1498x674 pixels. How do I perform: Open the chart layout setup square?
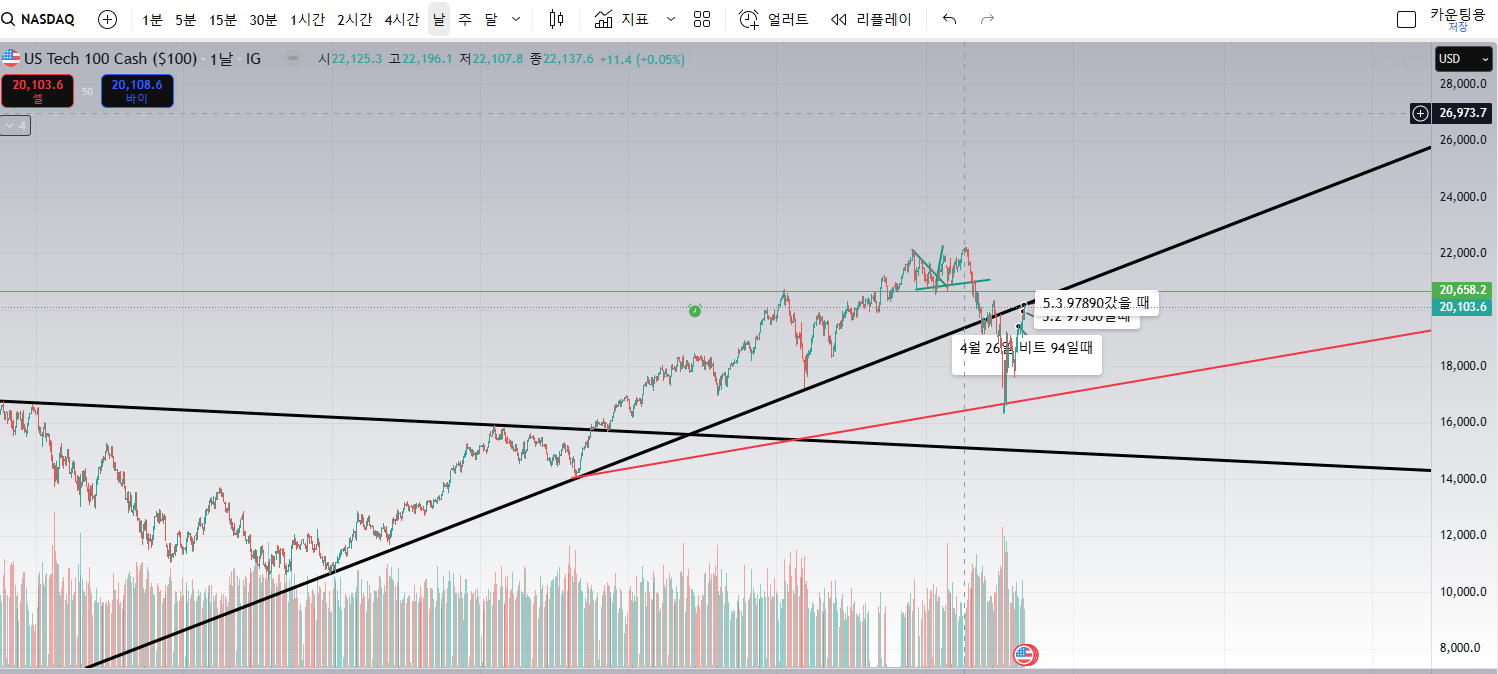point(1406,19)
